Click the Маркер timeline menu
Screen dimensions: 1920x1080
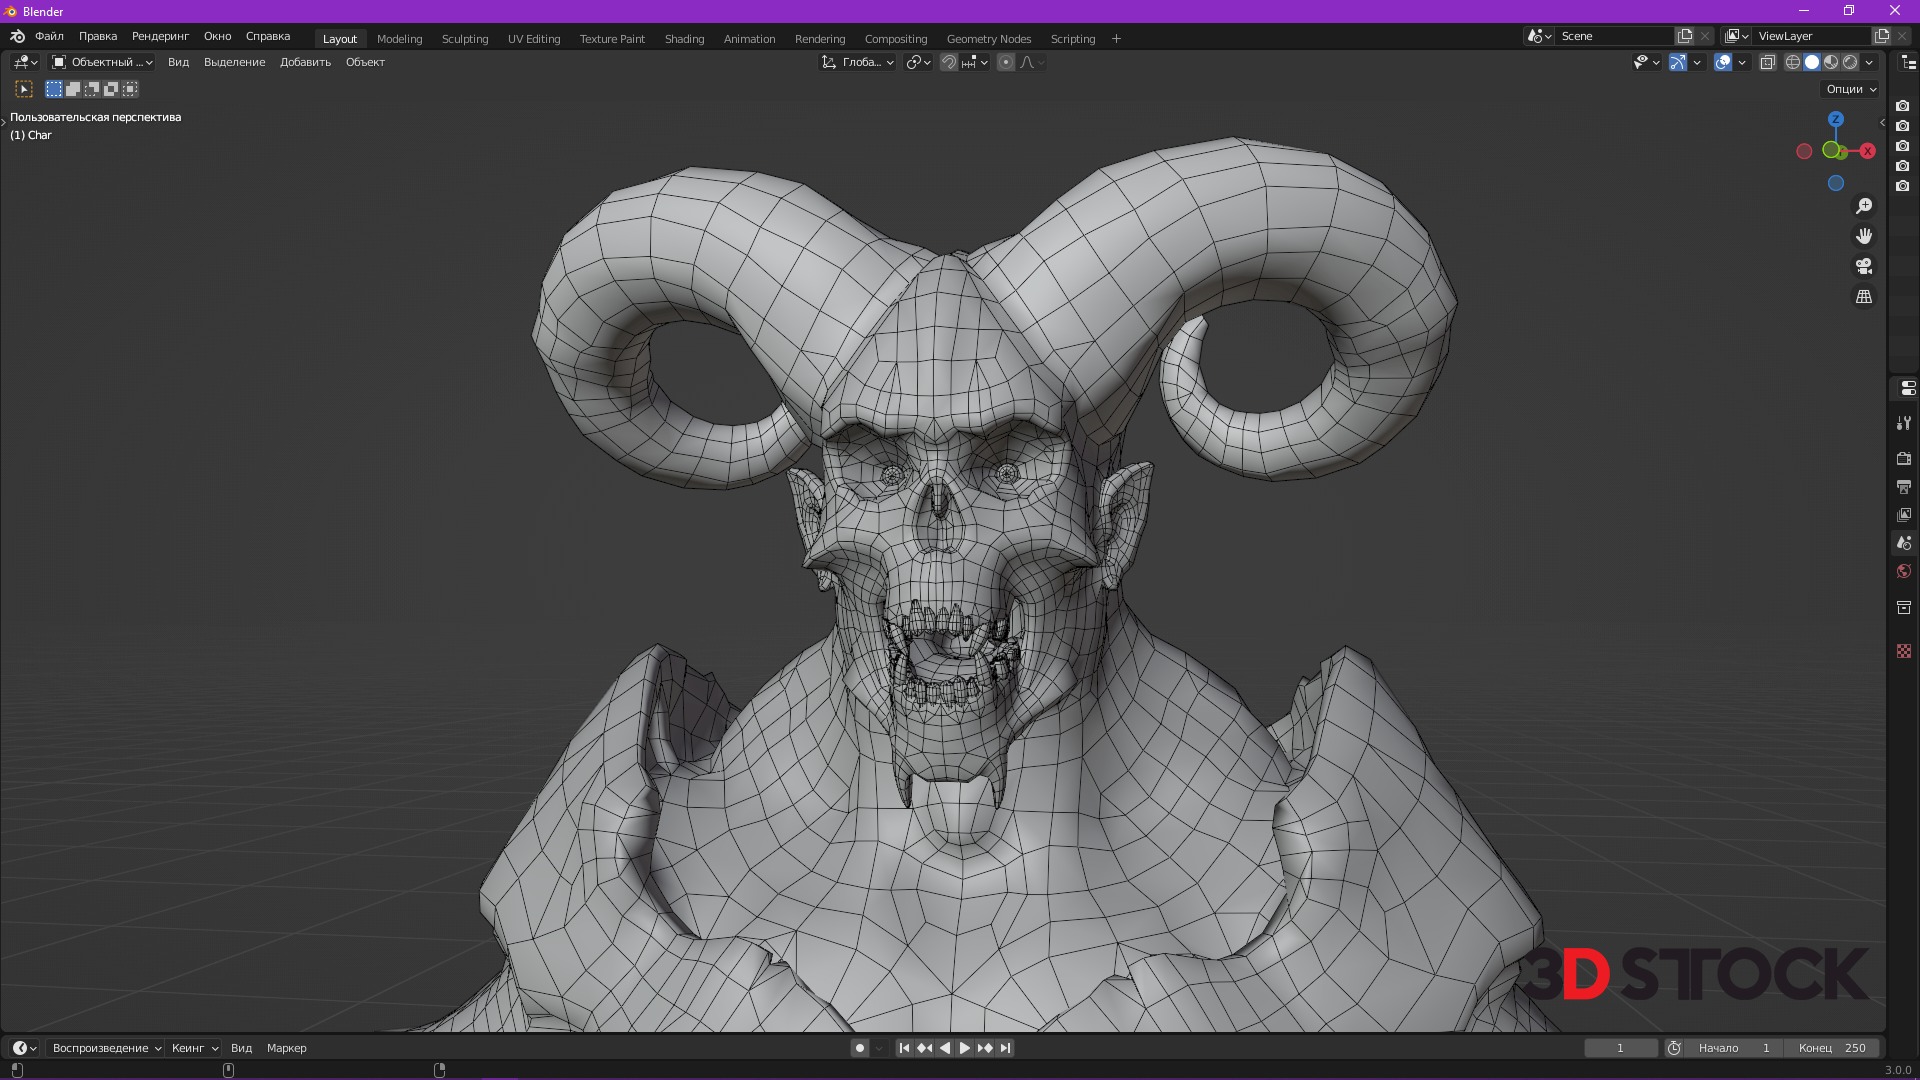pos(286,1048)
